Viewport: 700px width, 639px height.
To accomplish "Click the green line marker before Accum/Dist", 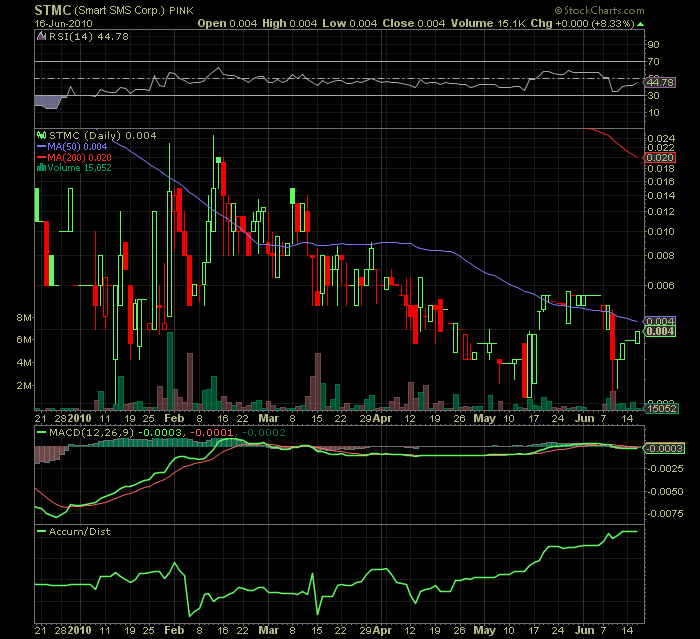I will [42, 531].
